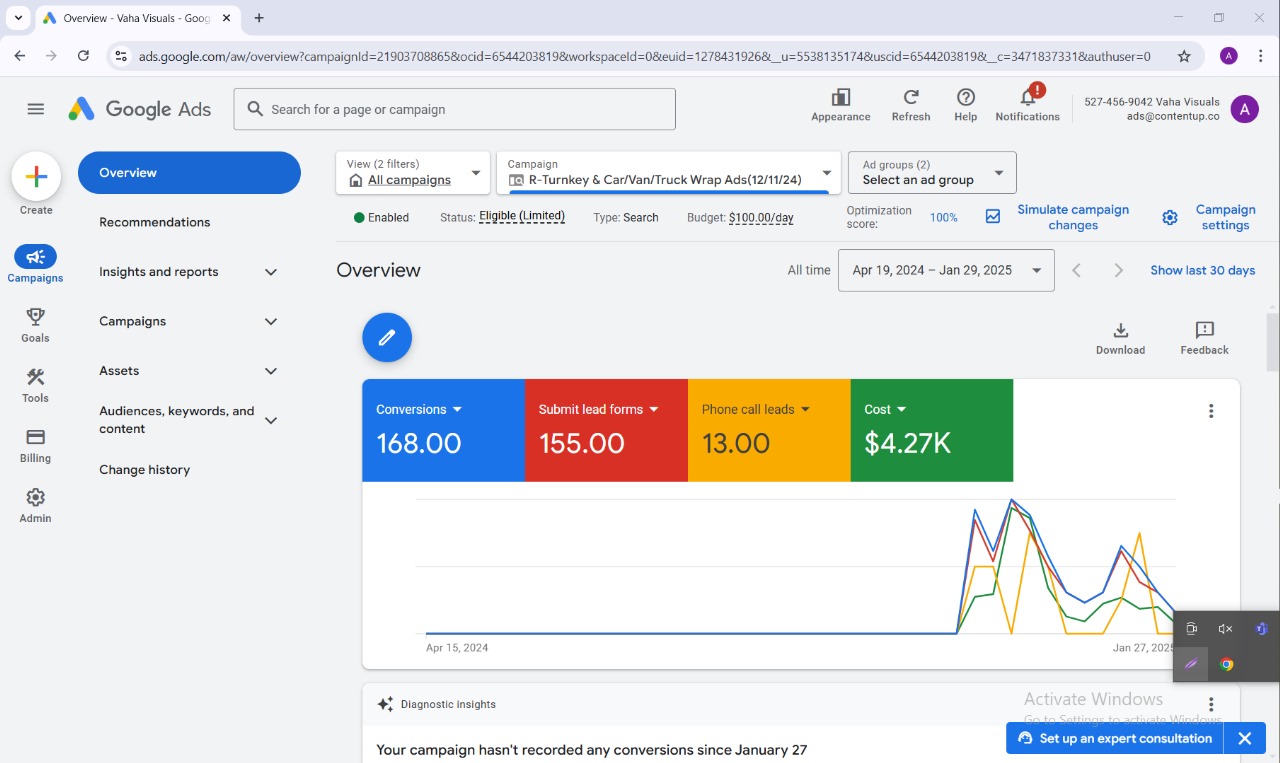Open the Goals trophy icon
Screen dimensions: 1280x763
35,318
